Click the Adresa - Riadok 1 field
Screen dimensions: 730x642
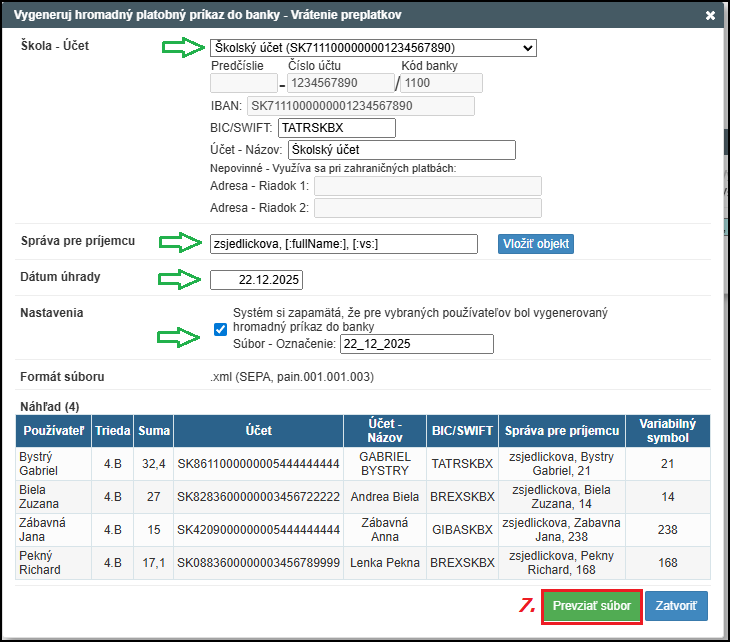tap(427, 186)
